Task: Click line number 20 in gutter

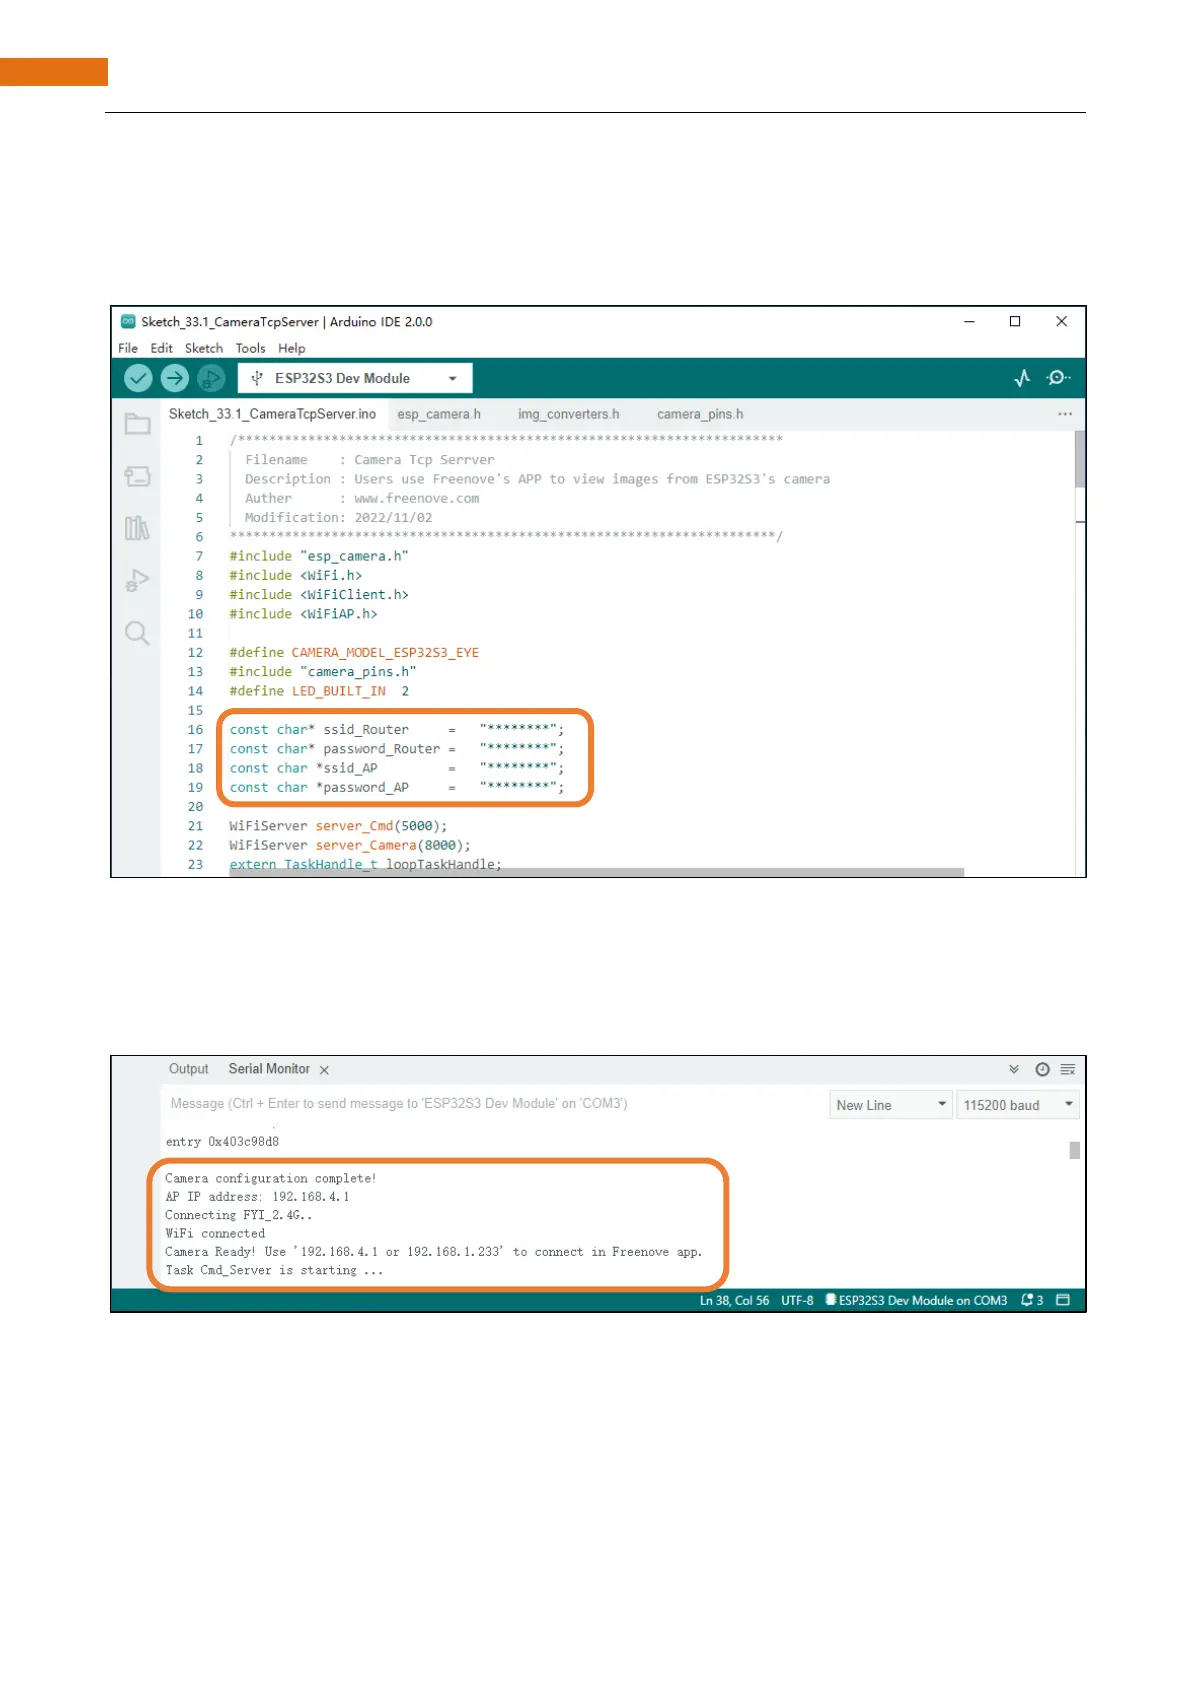Action: click(195, 807)
